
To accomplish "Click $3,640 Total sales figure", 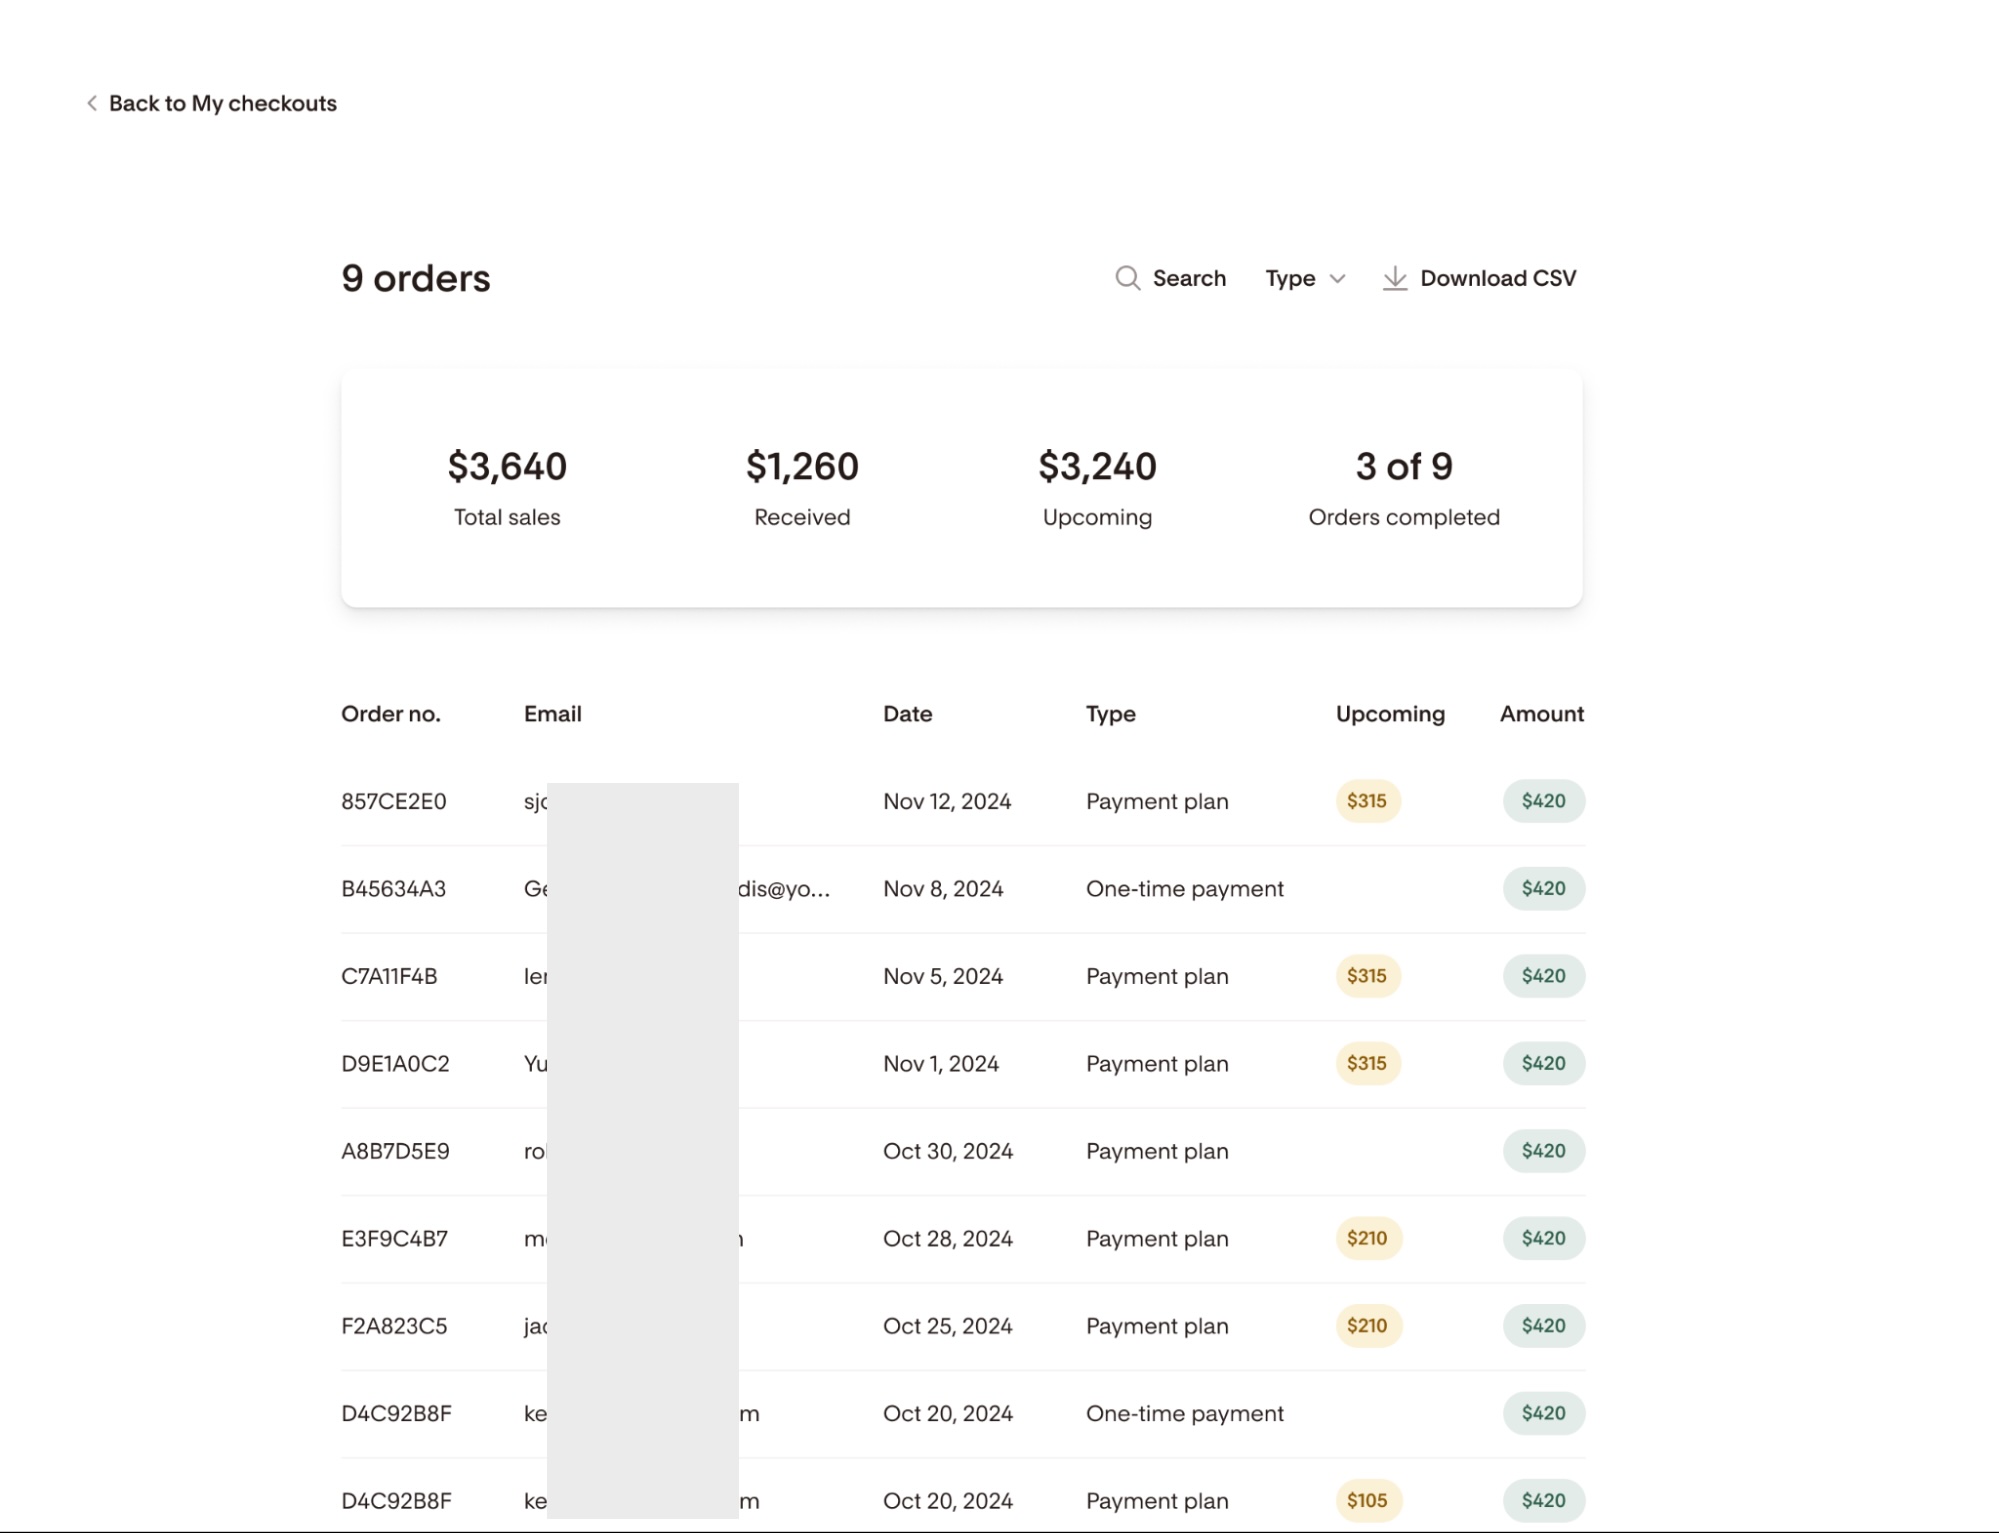I will point(507,466).
